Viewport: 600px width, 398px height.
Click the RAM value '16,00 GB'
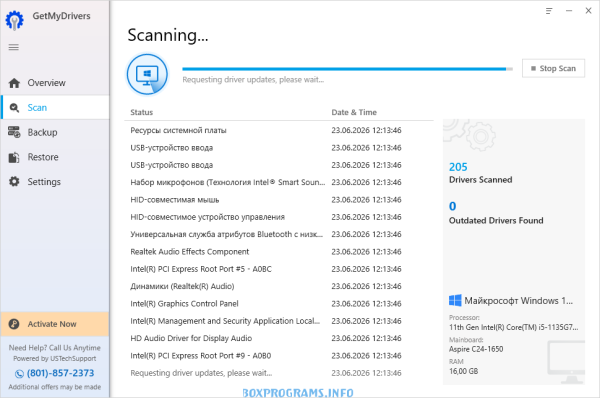pos(463,371)
